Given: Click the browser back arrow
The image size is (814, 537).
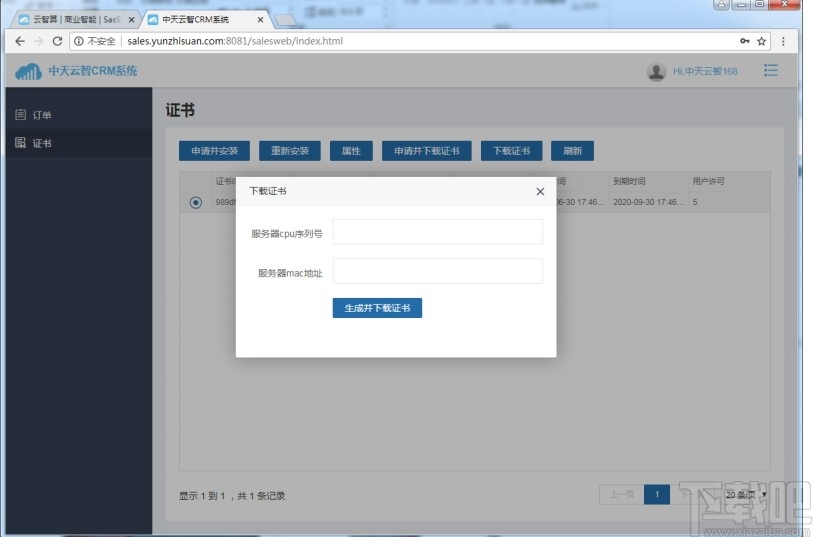Looking at the screenshot, I should (20, 41).
